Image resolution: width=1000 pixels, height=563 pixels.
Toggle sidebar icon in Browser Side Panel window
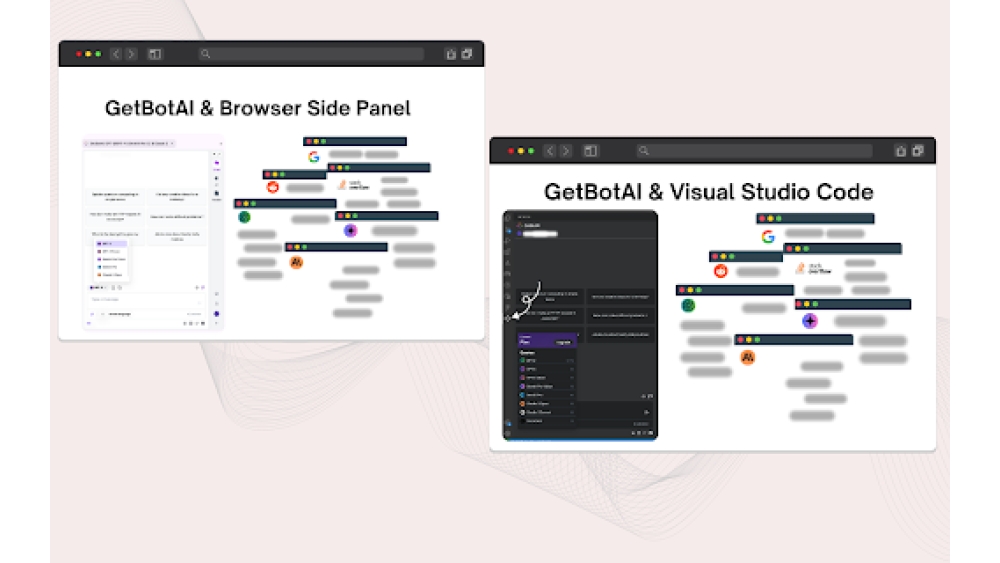click(x=155, y=54)
